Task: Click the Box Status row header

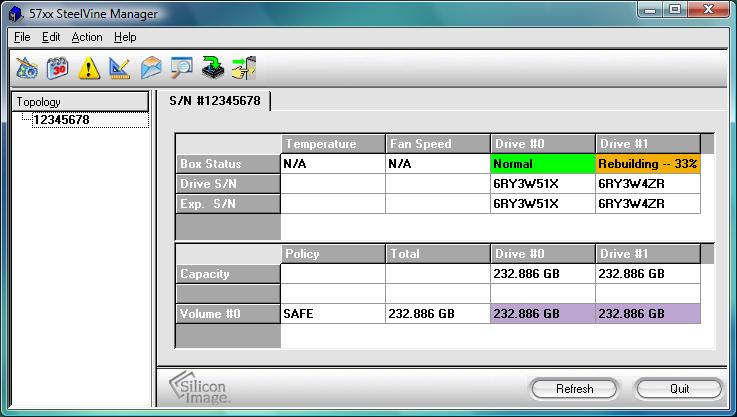Action: coord(228,164)
